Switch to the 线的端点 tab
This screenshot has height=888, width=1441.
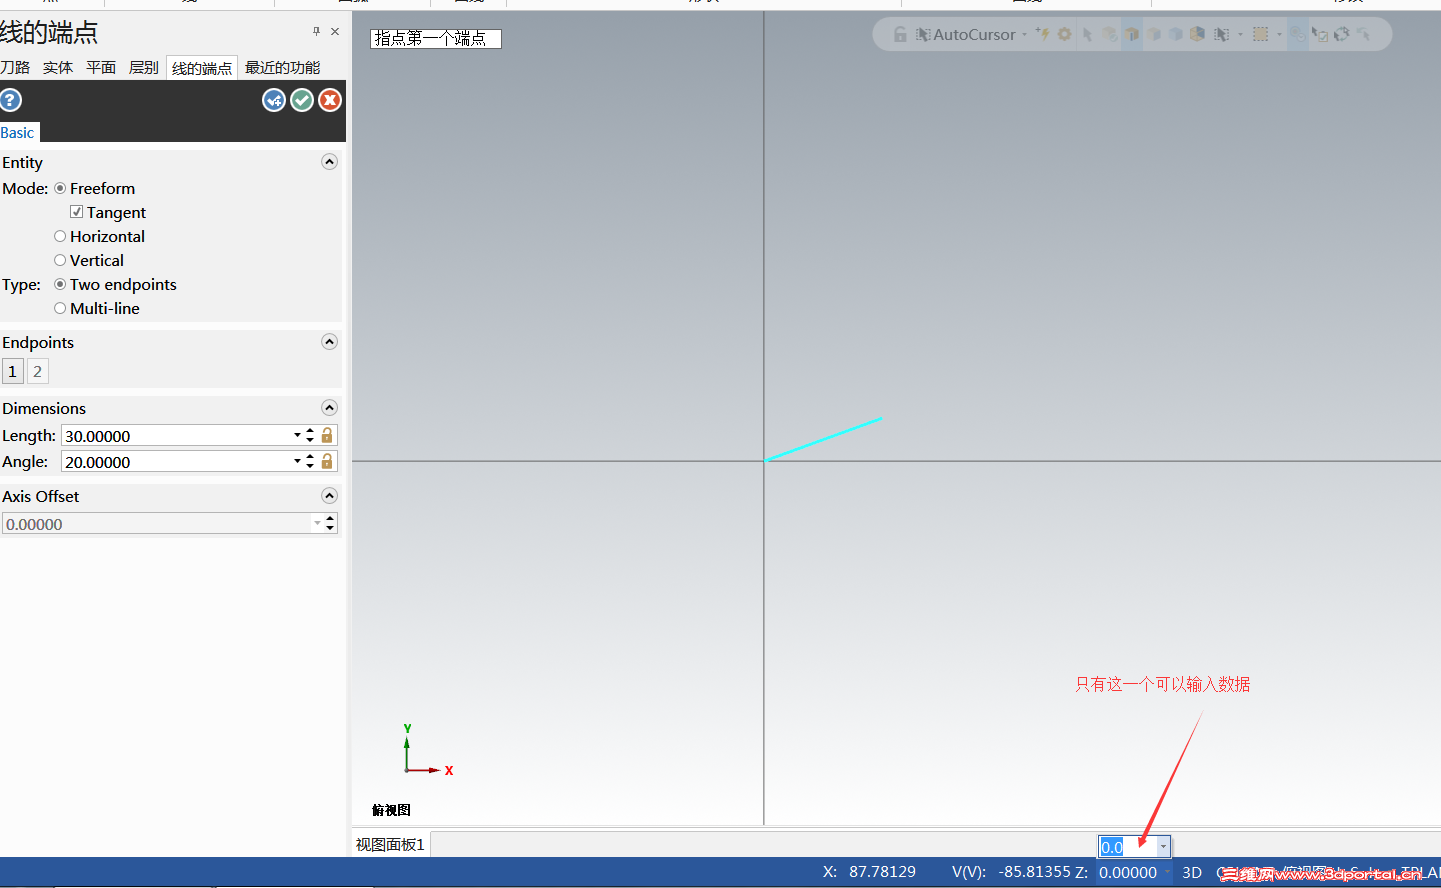tap(202, 68)
